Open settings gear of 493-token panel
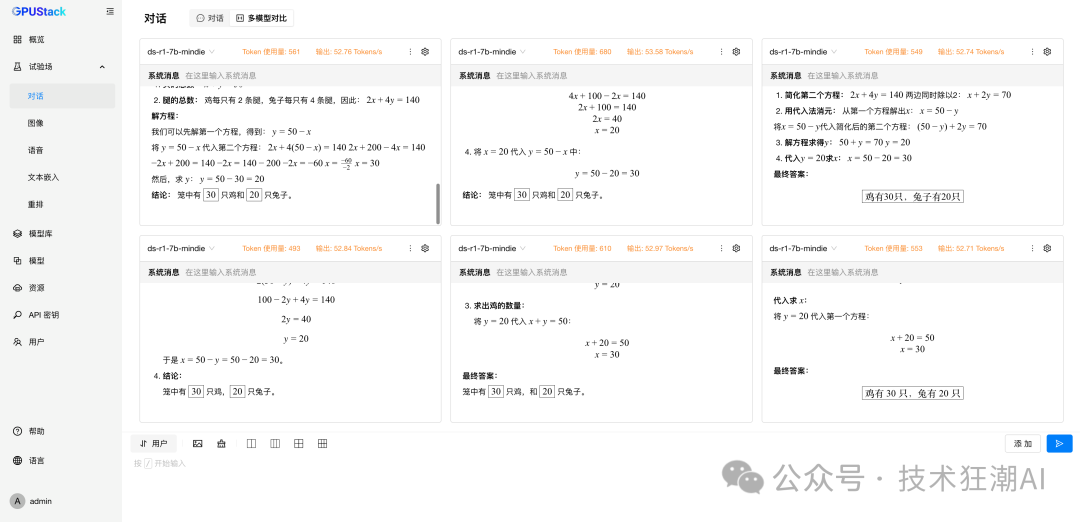Viewport: 1080px width, 522px height. pos(425,248)
